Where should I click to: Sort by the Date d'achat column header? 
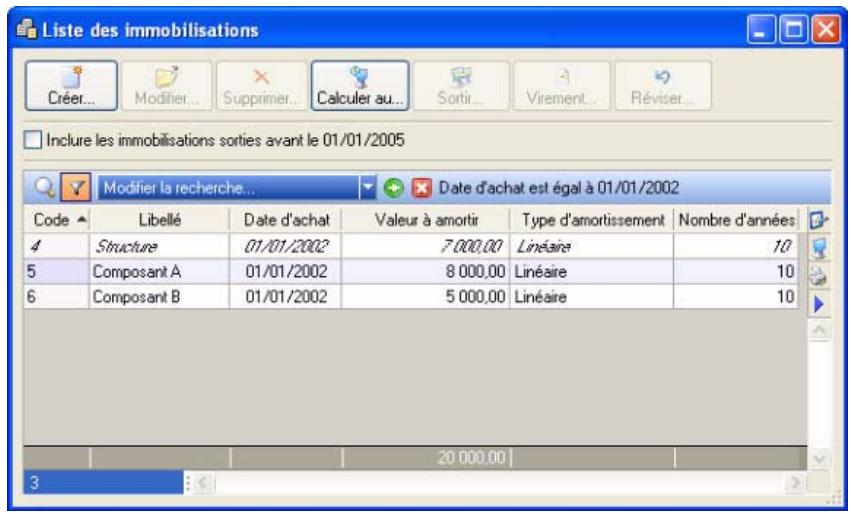point(286,220)
